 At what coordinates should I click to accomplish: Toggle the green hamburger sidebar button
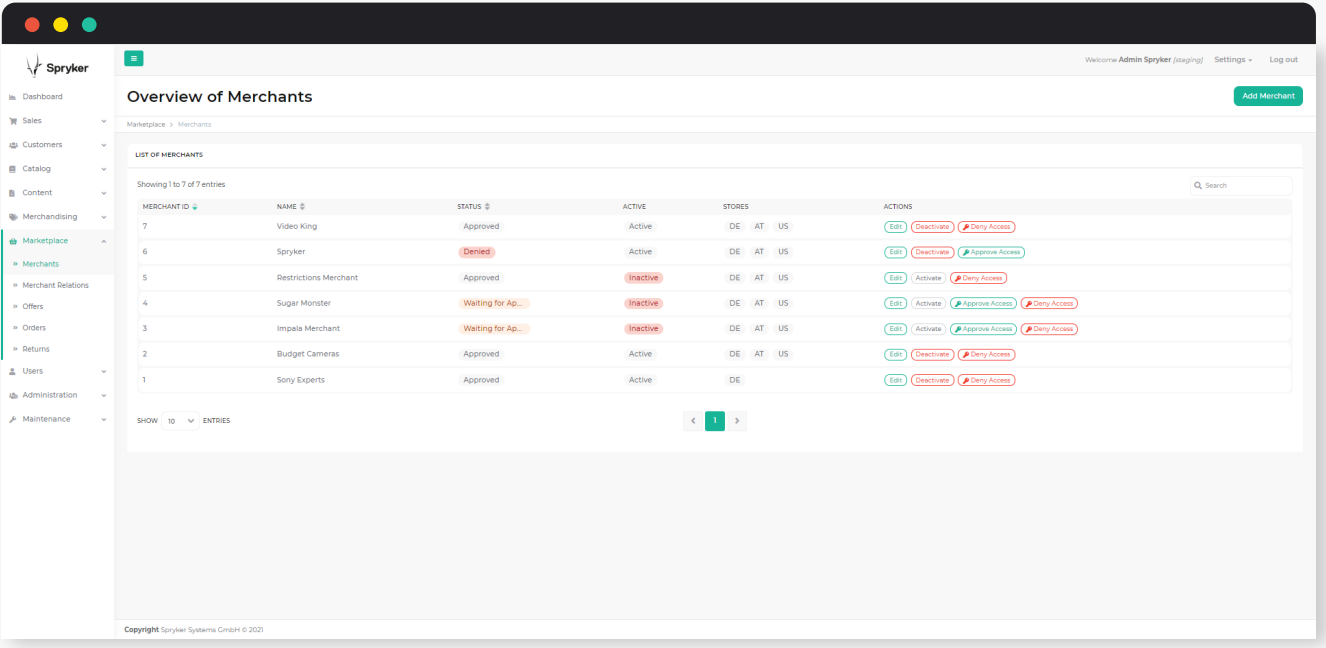coord(134,59)
